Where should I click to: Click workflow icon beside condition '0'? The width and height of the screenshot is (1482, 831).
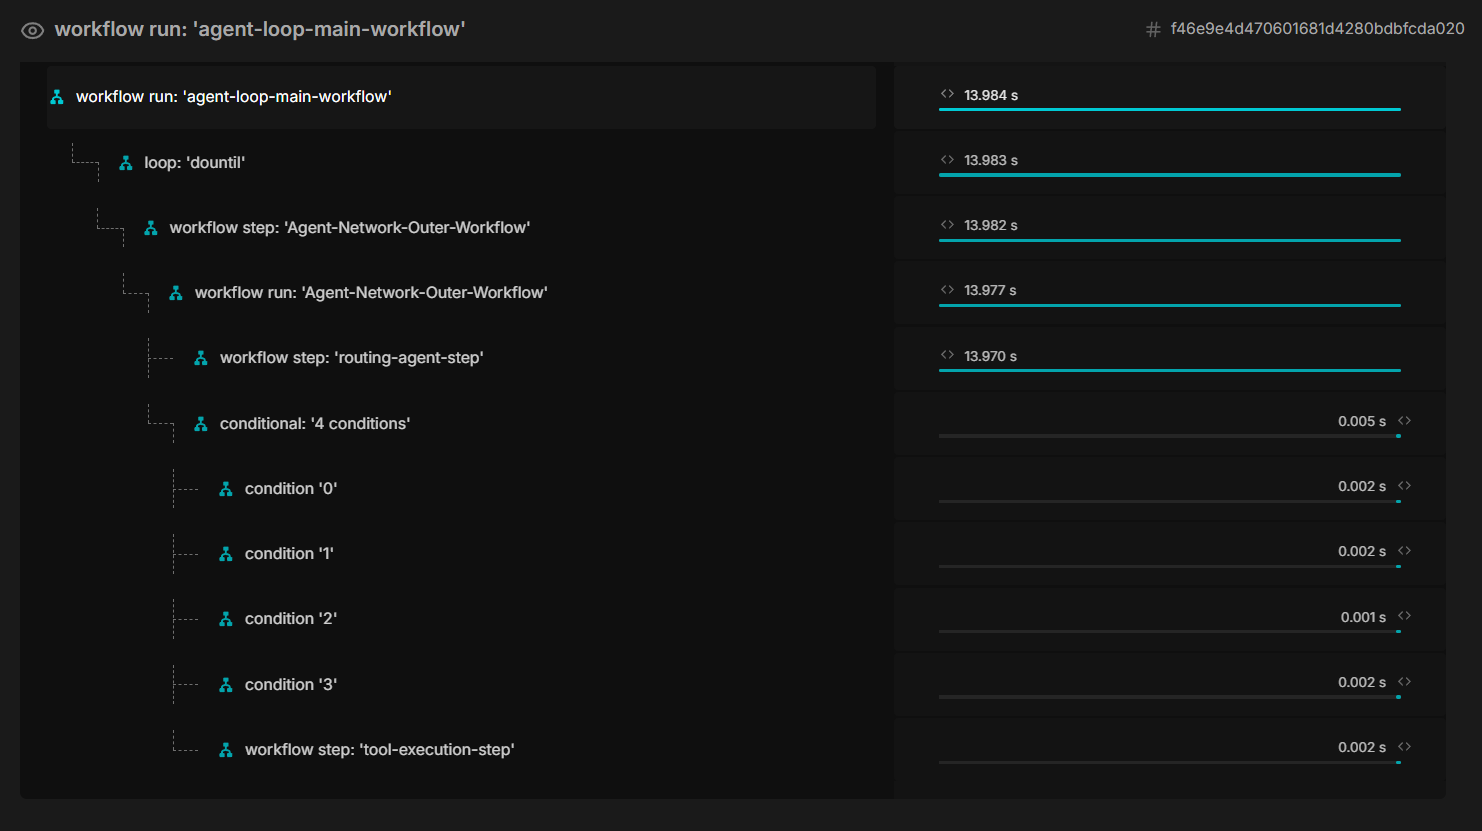[226, 489]
